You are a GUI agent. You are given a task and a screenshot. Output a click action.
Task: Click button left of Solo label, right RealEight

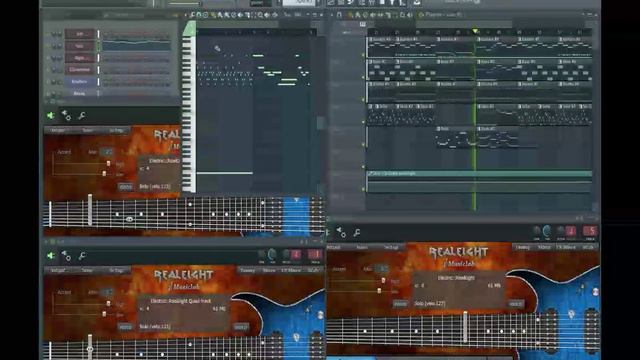click(400, 304)
